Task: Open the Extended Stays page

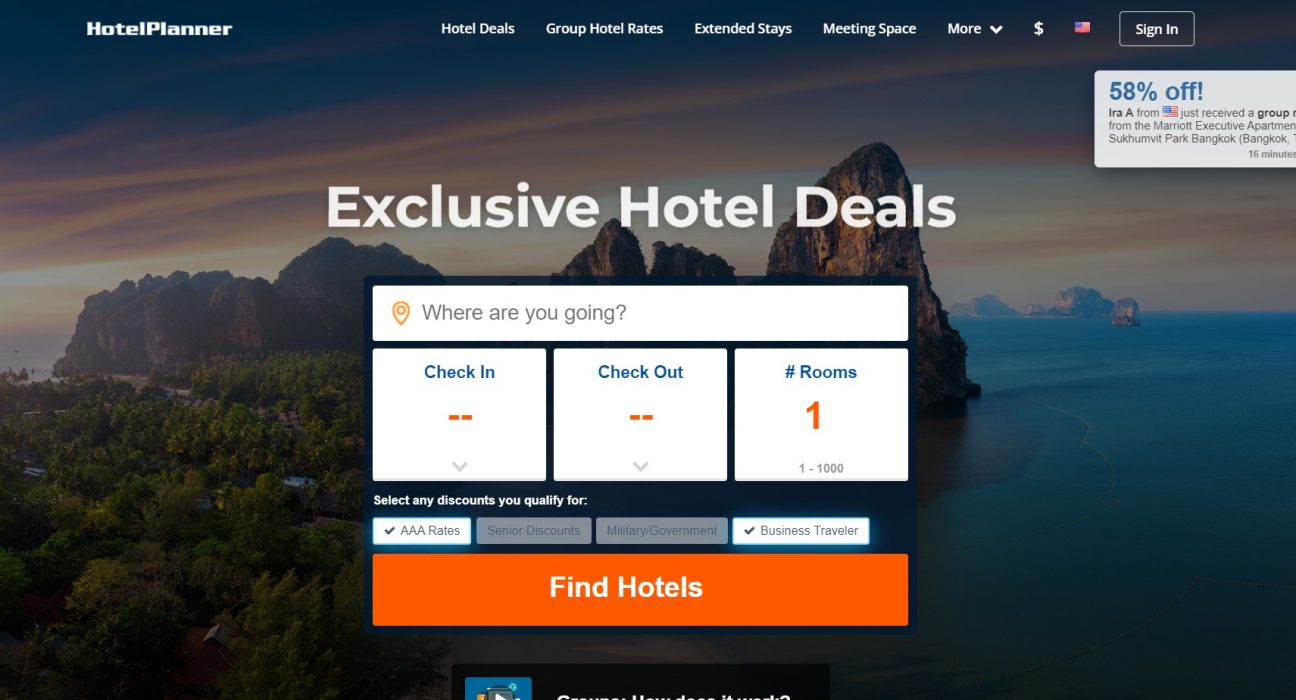Action: tap(743, 29)
